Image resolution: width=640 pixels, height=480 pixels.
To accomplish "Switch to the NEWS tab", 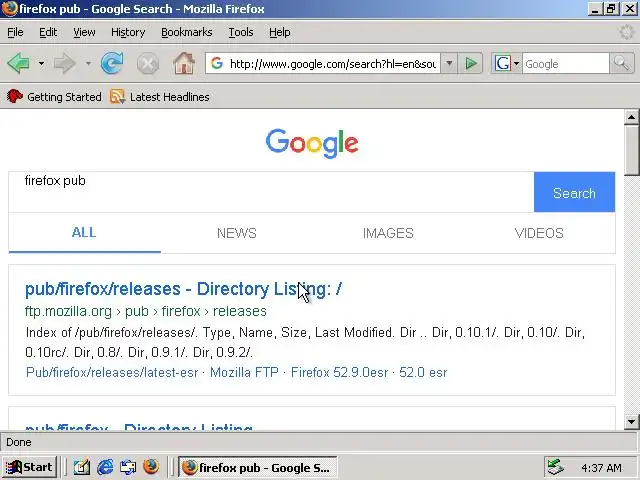I will pos(237,233).
